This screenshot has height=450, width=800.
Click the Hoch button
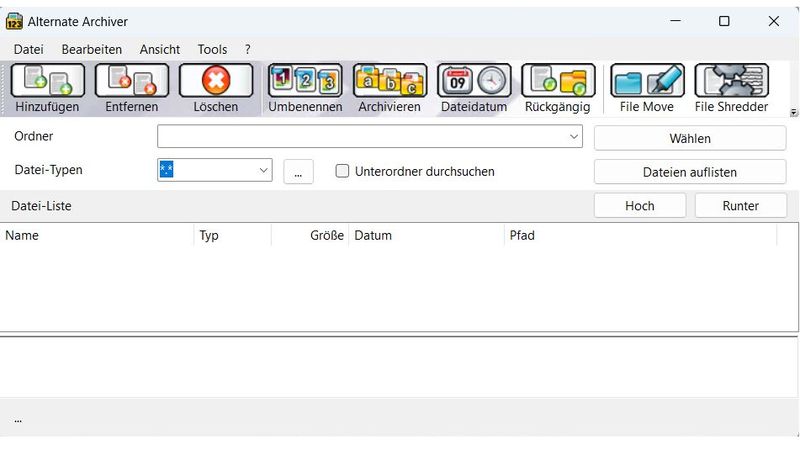point(640,206)
